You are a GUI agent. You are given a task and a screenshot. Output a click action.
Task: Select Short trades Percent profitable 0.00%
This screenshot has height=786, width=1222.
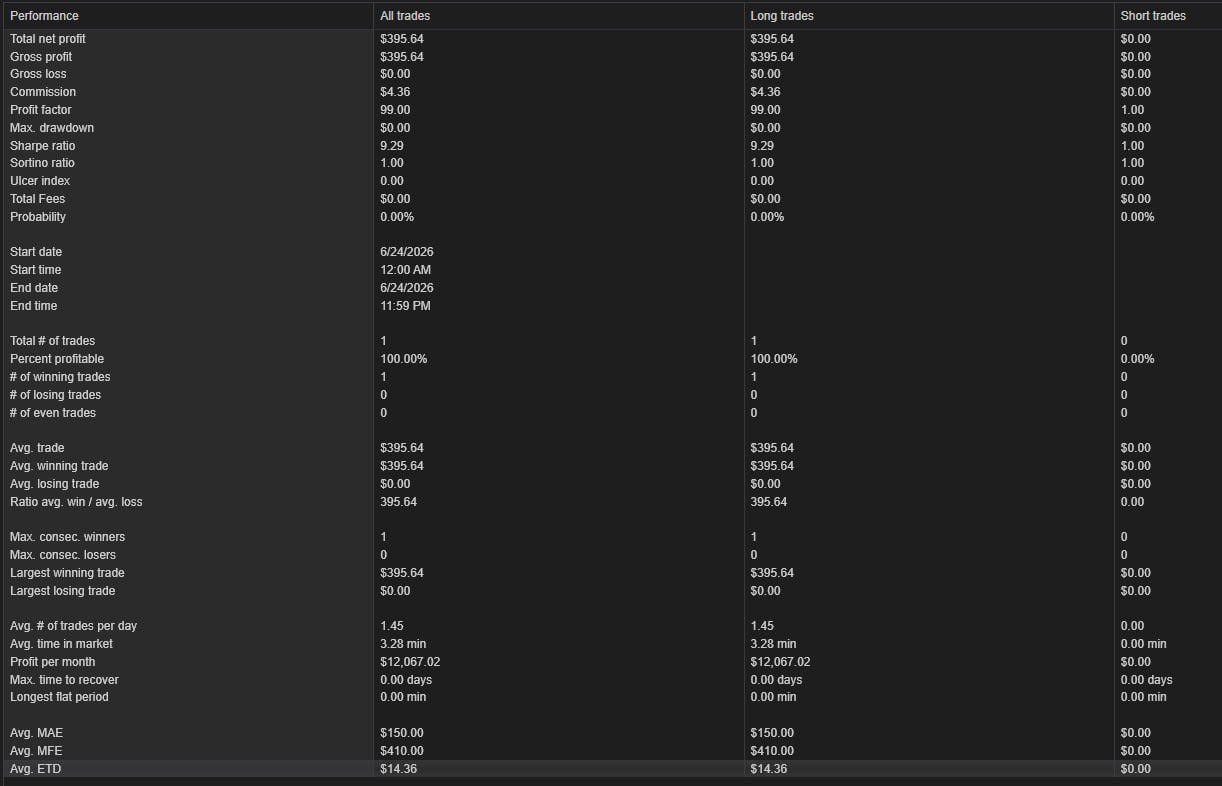tap(1137, 359)
